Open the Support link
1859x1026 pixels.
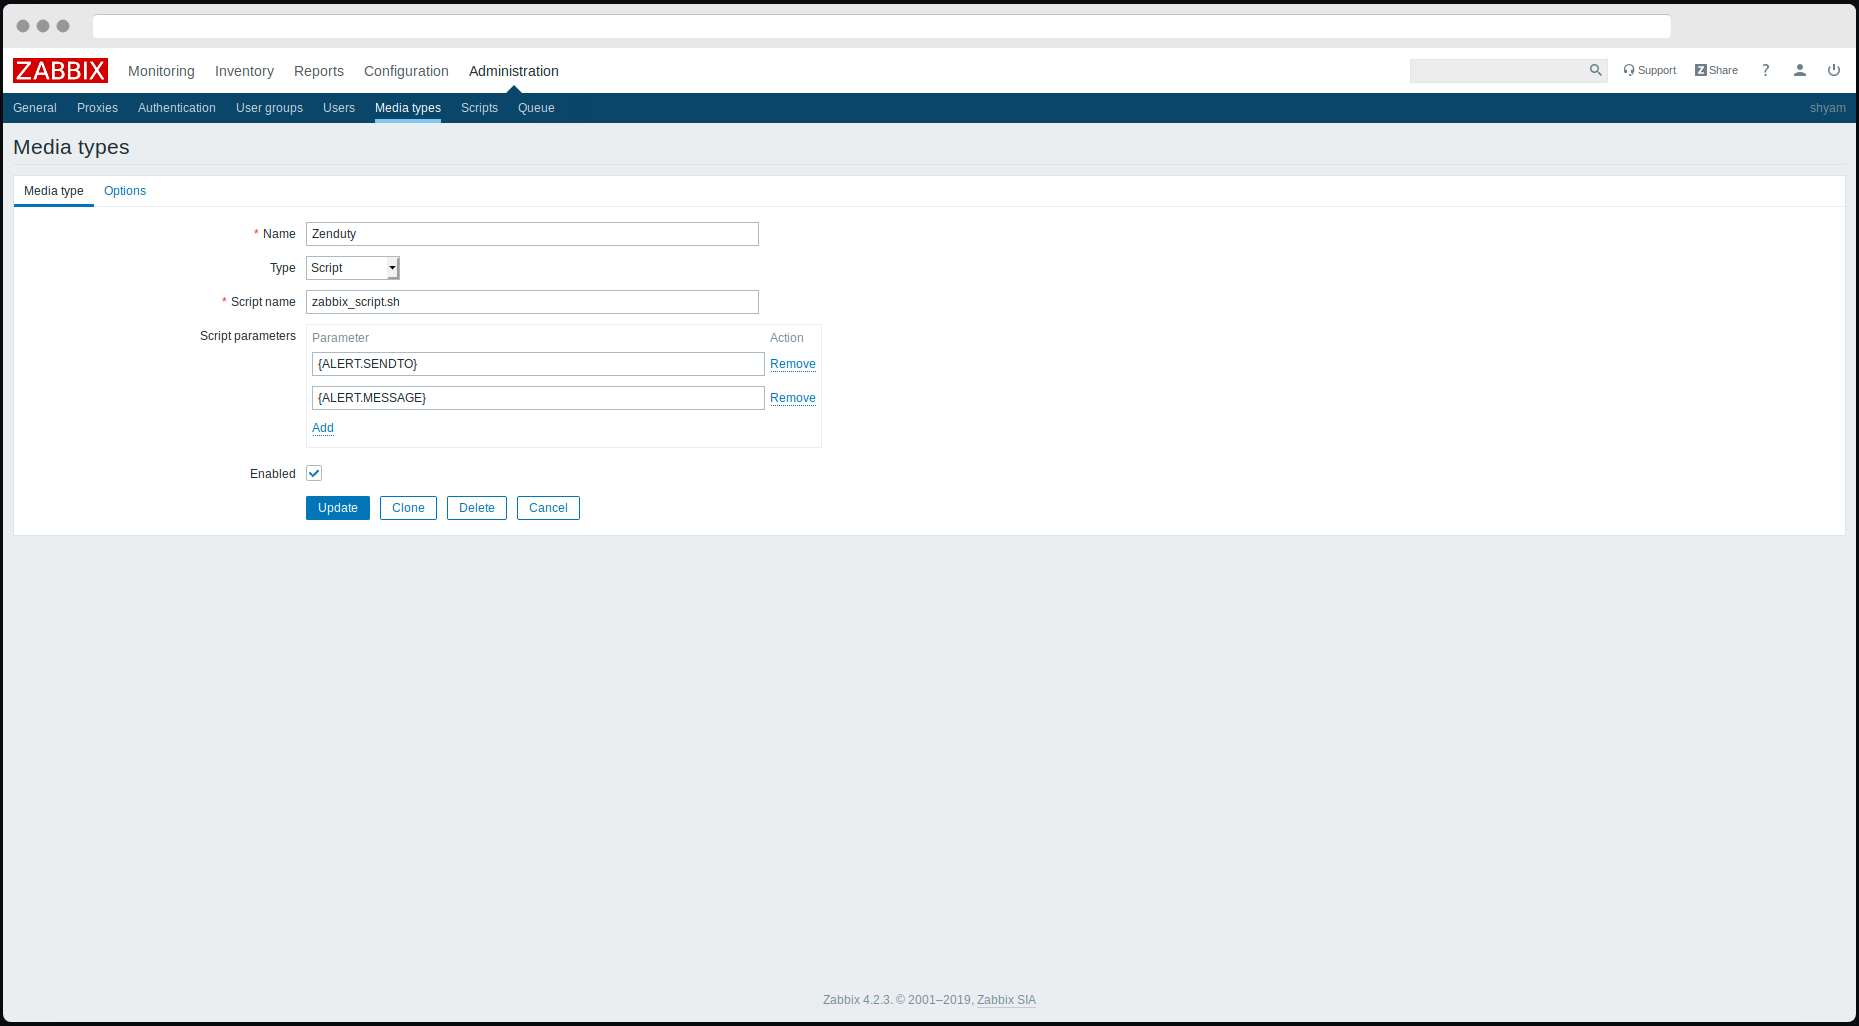[1650, 70]
